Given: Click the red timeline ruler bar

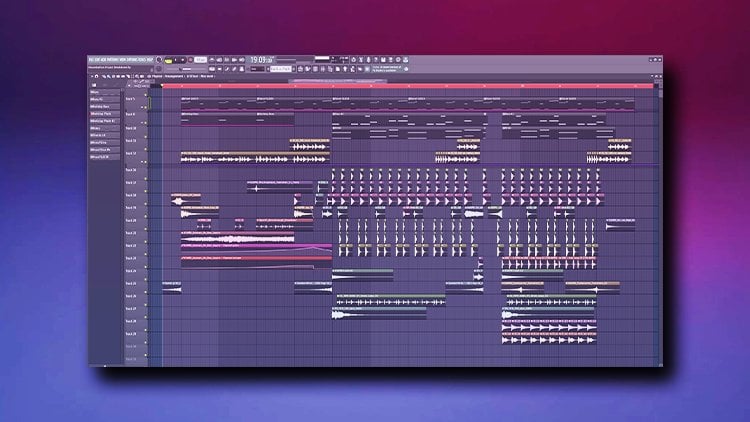Looking at the screenshot, I should [x=400, y=87].
